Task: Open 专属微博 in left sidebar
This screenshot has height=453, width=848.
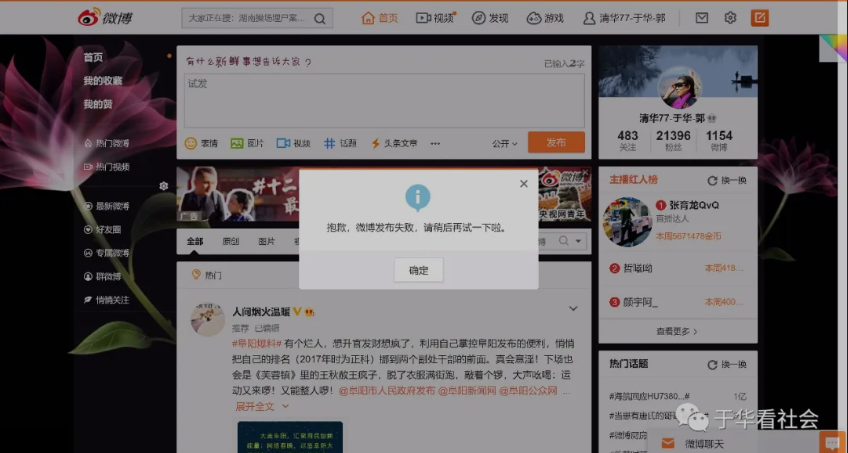Action: 107,253
